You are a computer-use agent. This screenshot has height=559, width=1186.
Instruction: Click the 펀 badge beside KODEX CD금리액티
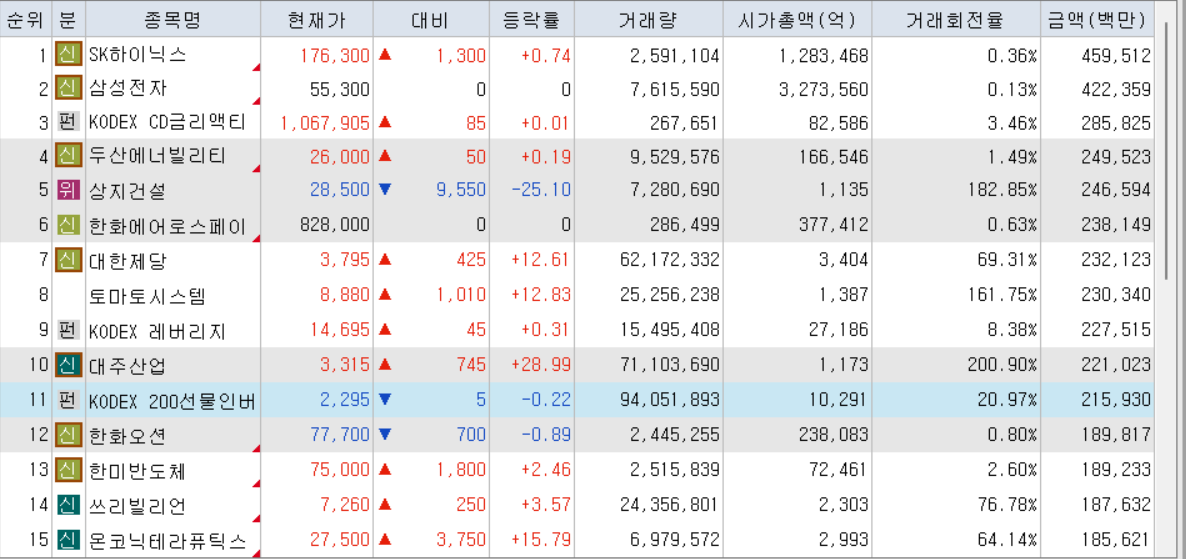(69, 123)
